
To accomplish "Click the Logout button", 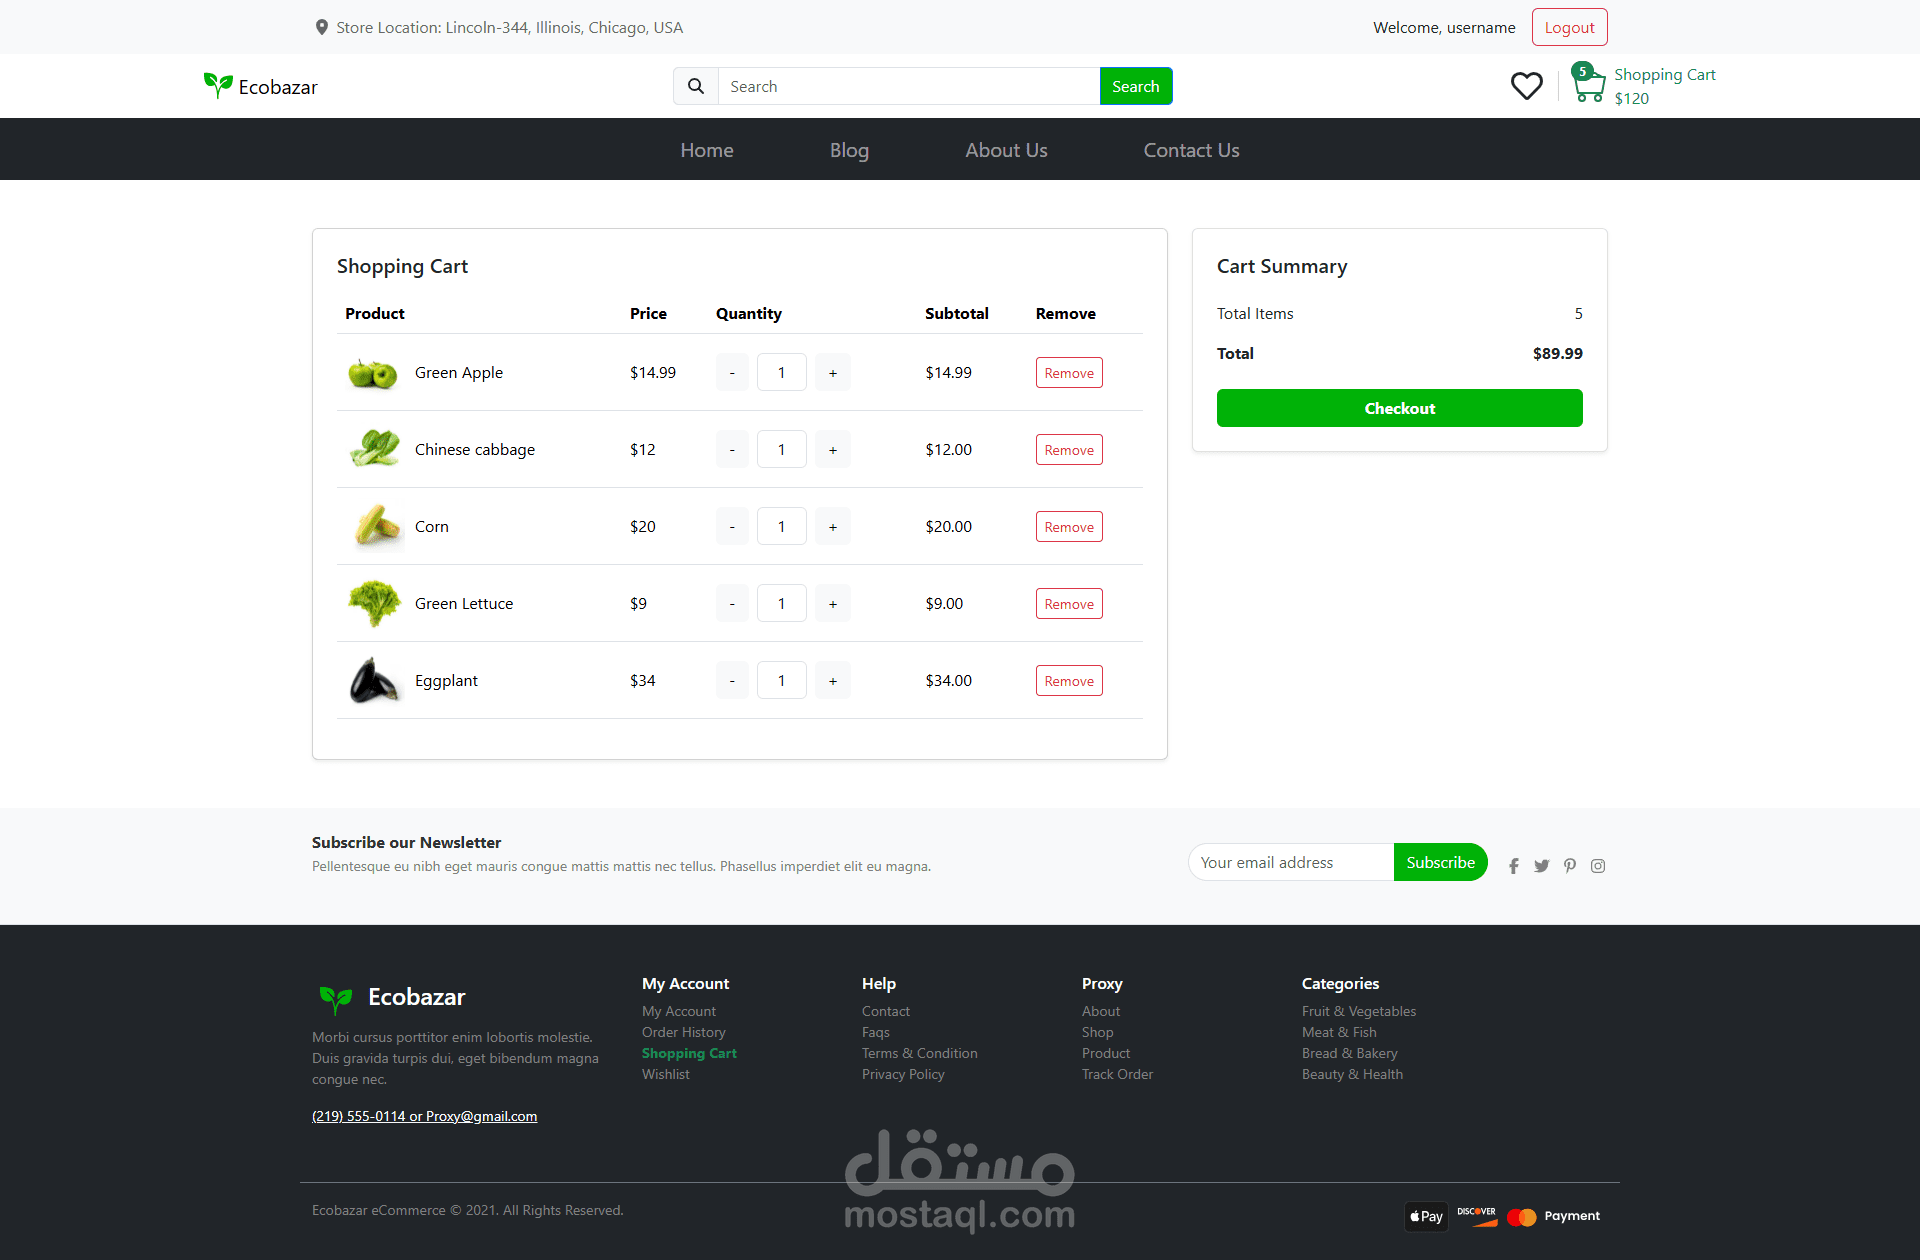I will pyautogui.click(x=1569, y=27).
